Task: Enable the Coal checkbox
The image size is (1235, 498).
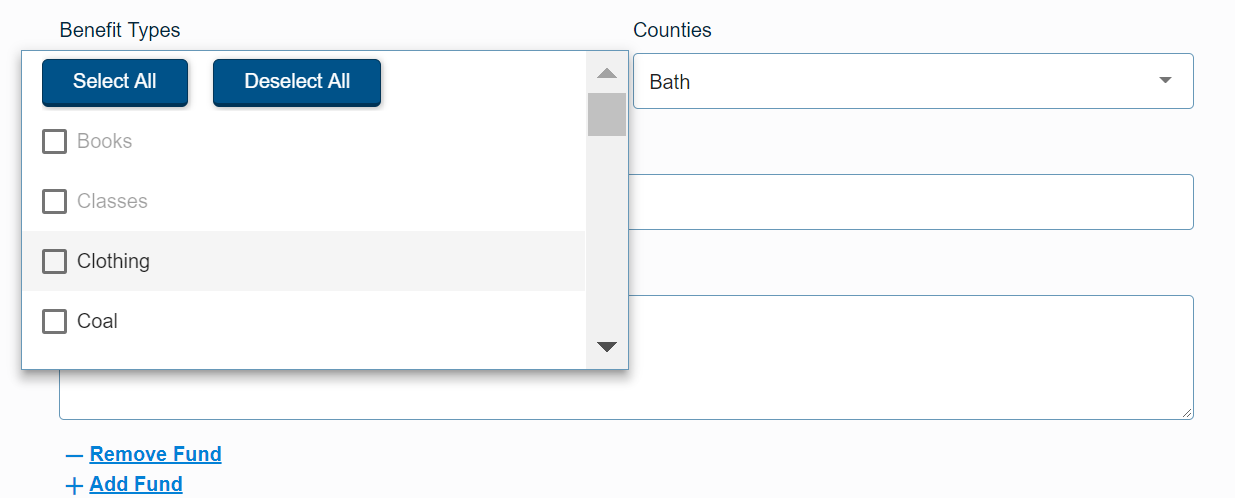Action: (x=54, y=322)
